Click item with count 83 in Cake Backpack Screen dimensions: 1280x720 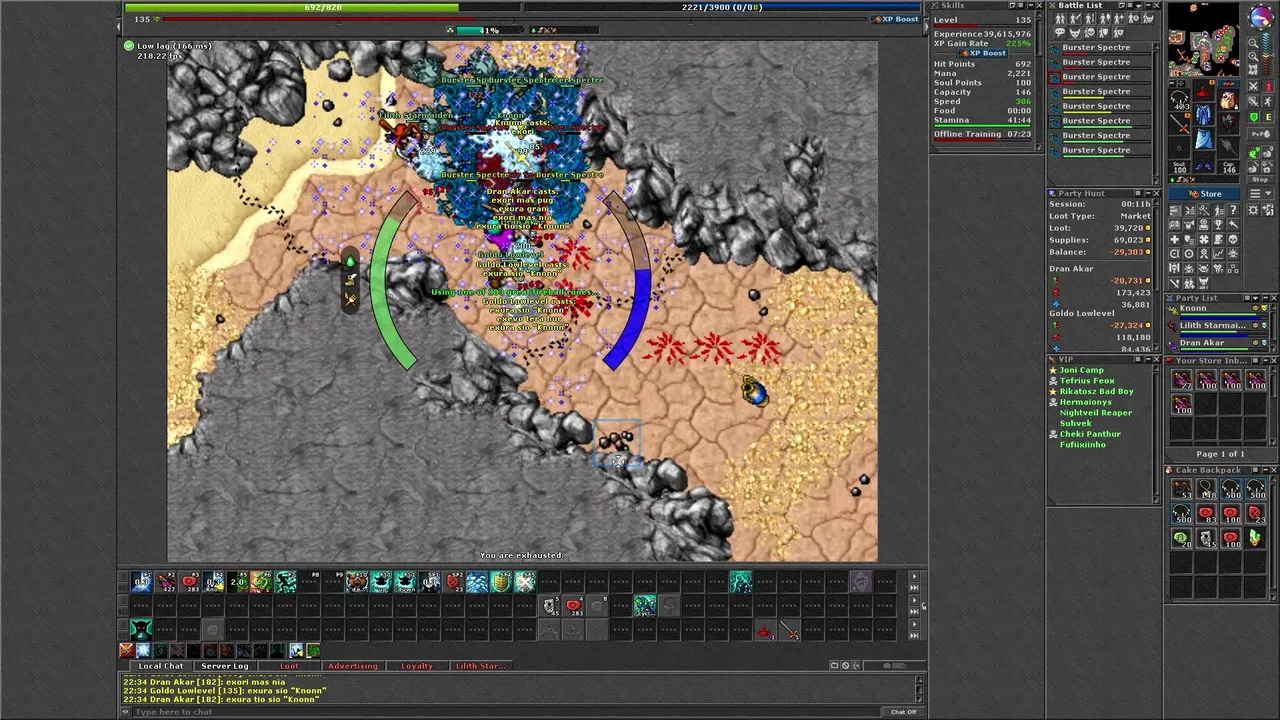pos(1206,512)
